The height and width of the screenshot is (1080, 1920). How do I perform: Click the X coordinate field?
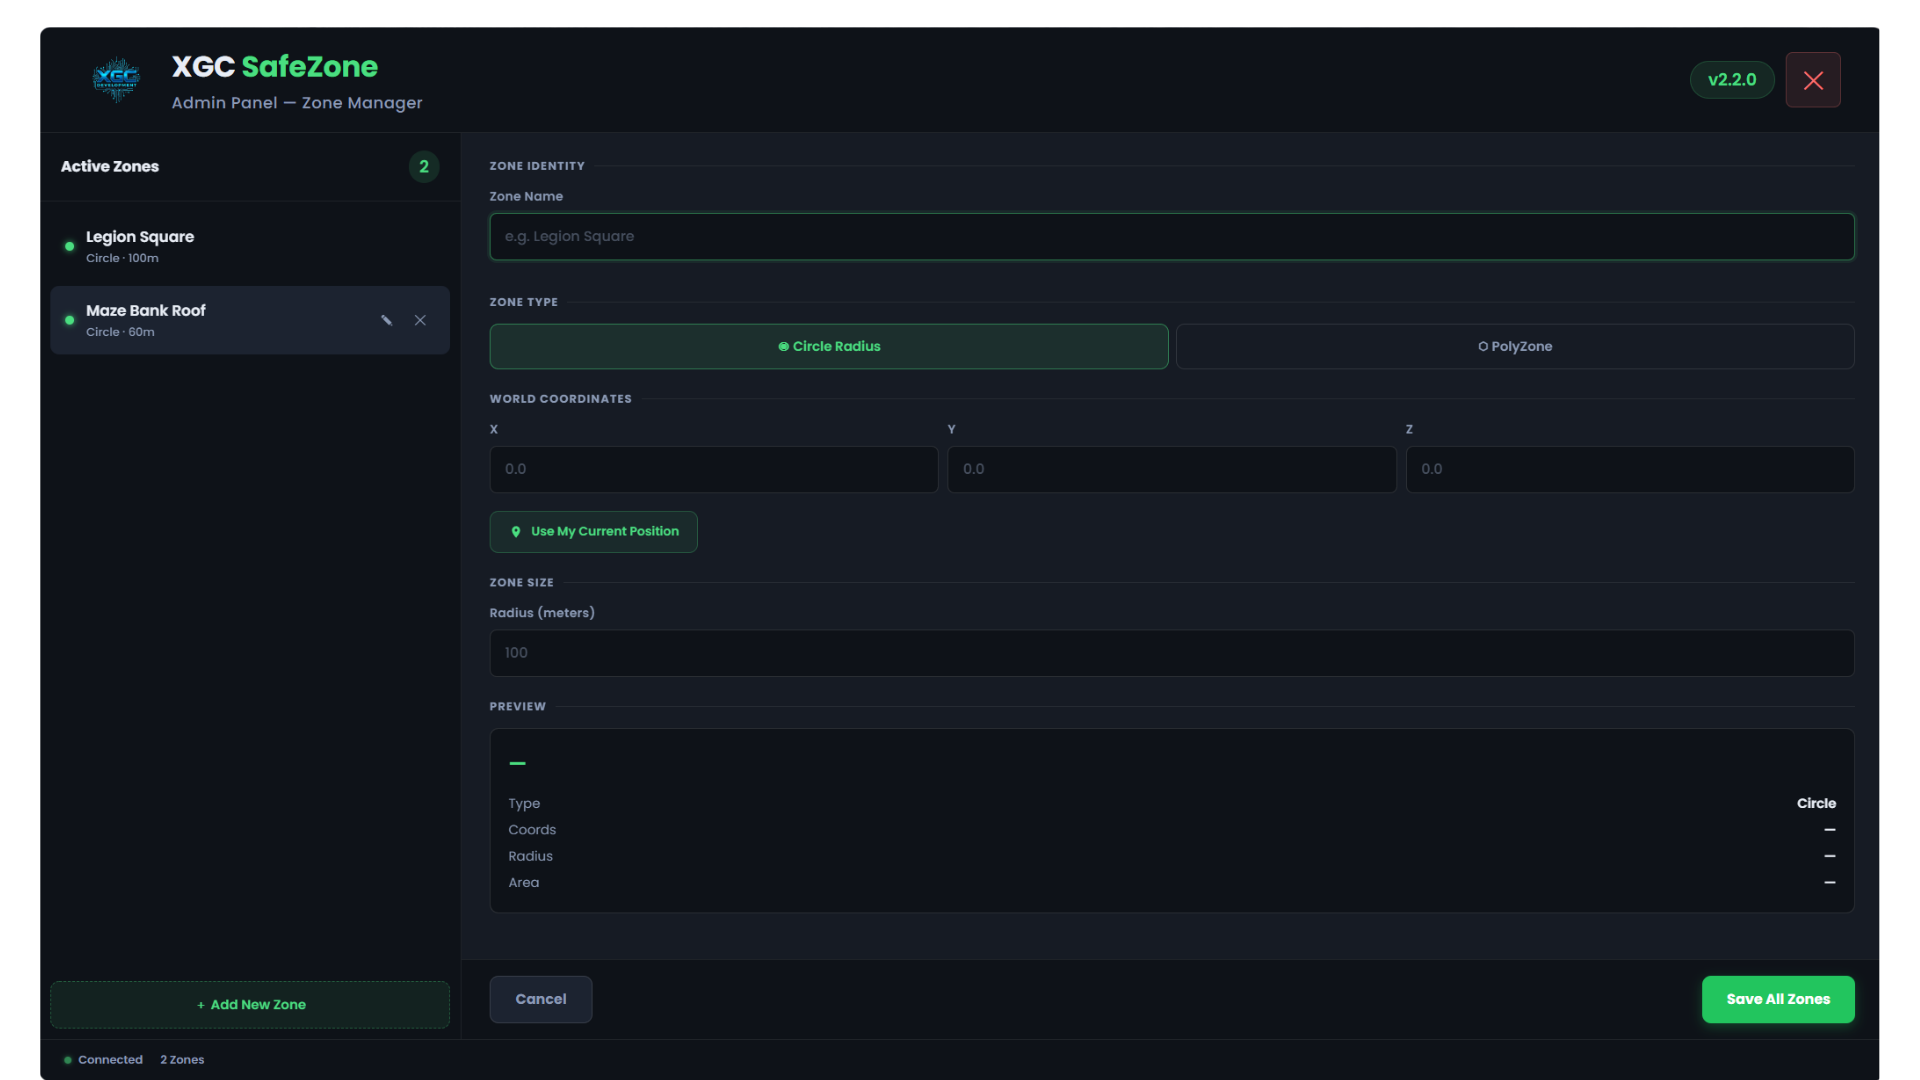[x=714, y=469]
